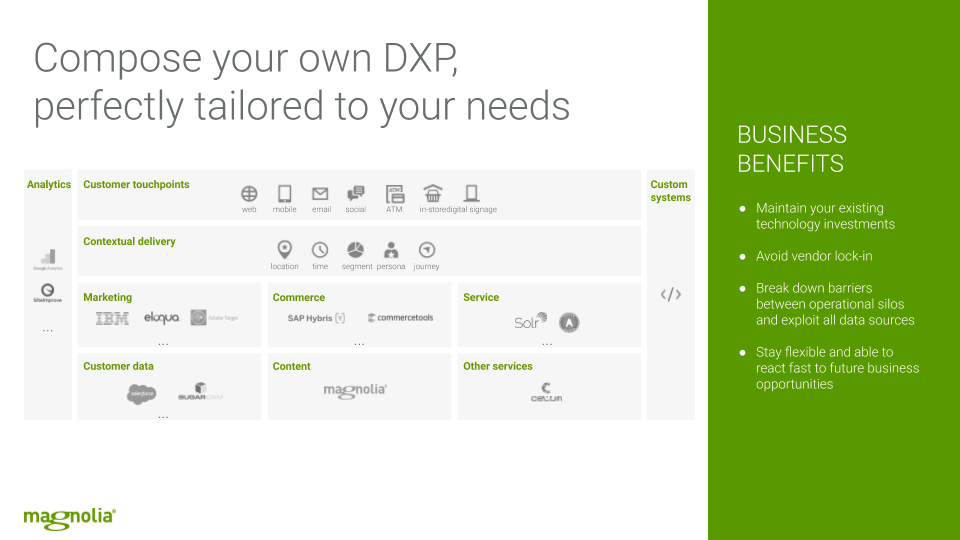Image resolution: width=960 pixels, height=540 pixels.
Task: Click the digital signage icon
Action: pyautogui.click(x=472, y=194)
